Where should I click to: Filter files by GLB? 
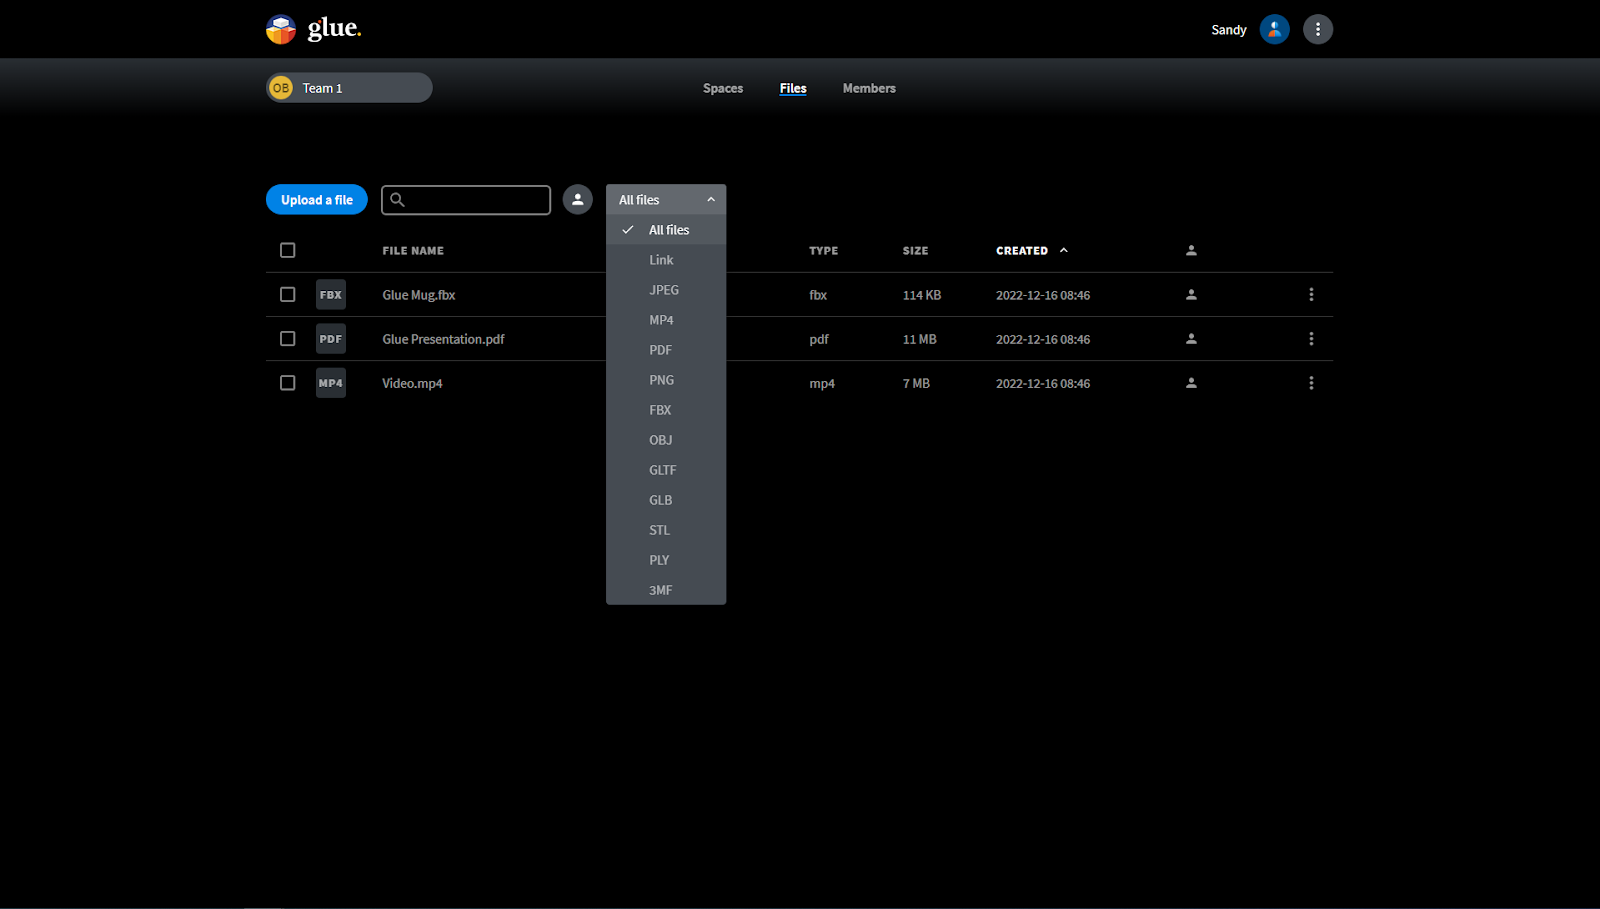point(666,500)
